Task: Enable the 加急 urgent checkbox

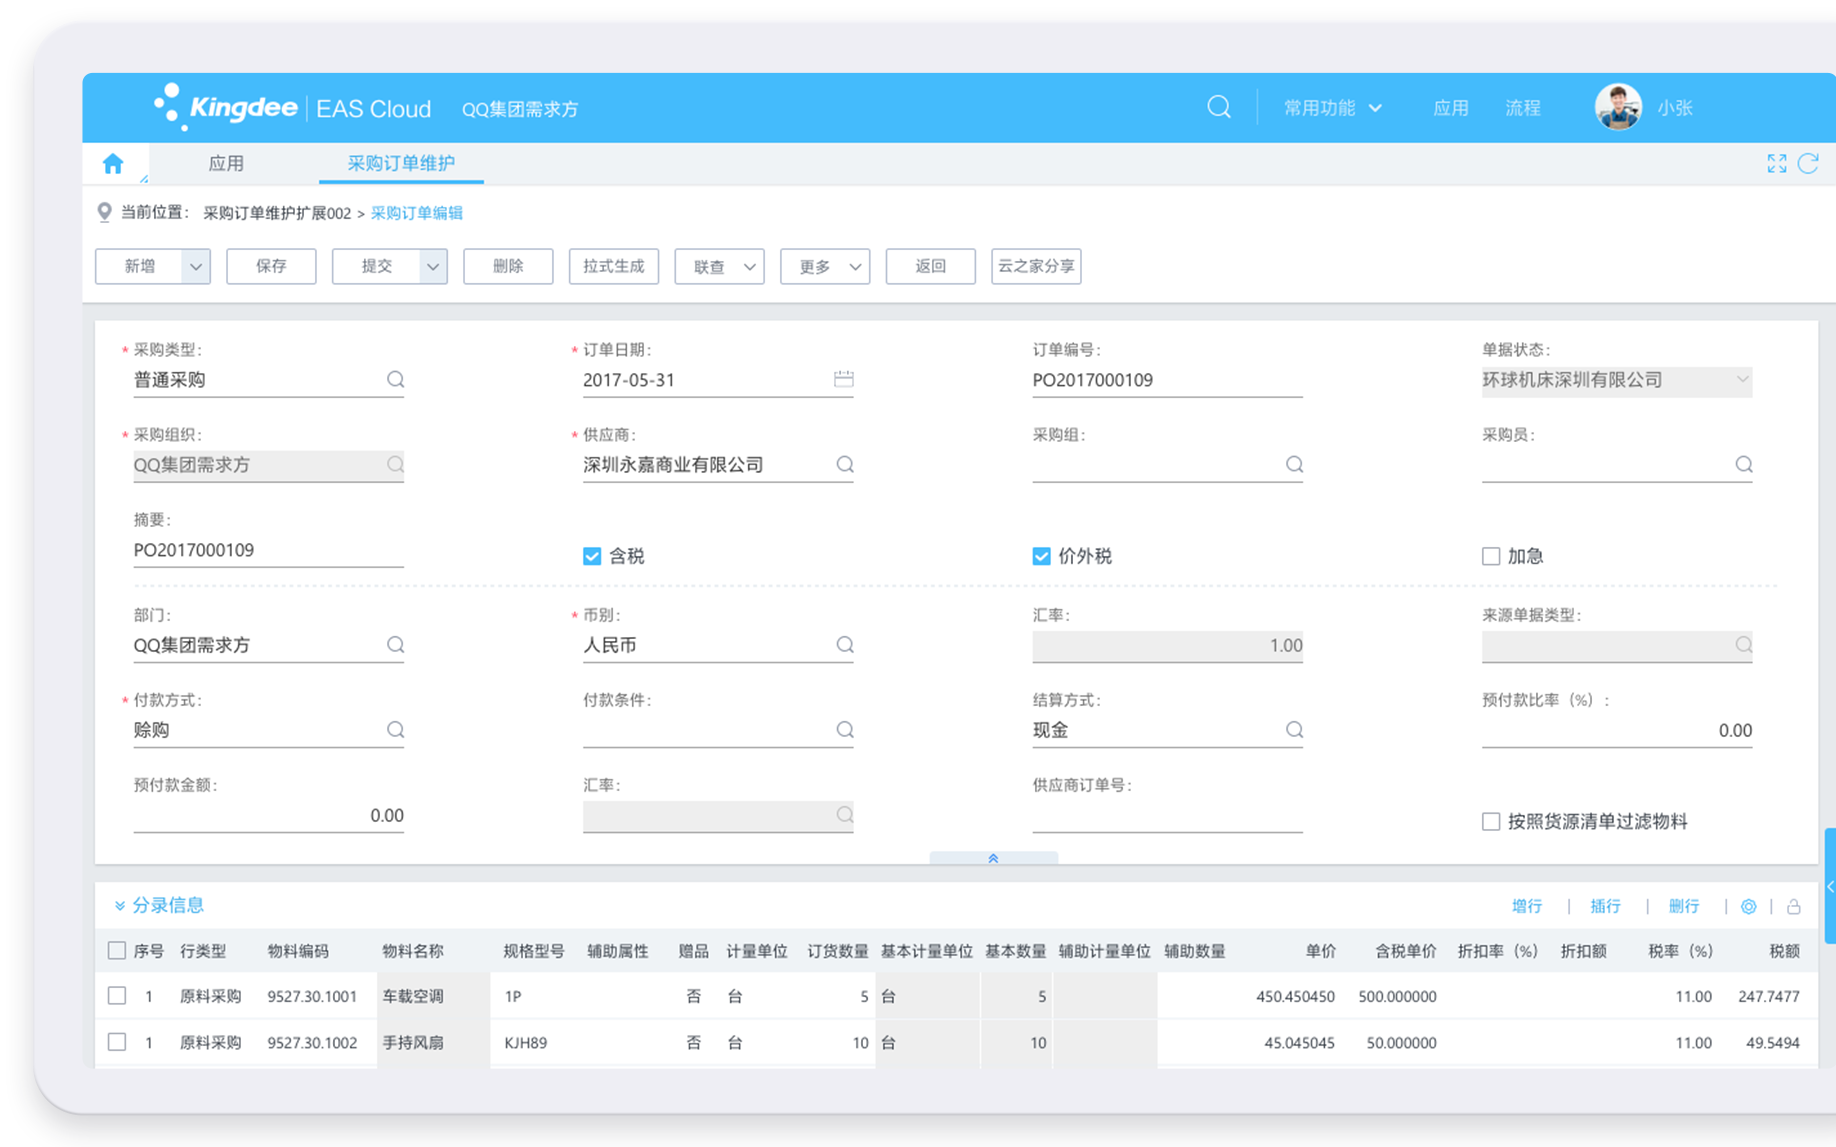Action: 1491,556
